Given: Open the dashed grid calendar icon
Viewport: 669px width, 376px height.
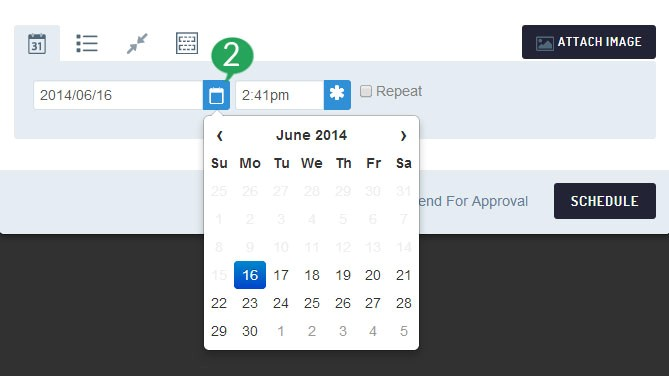Looking at the screenshot, I should (x=187, y=43).
